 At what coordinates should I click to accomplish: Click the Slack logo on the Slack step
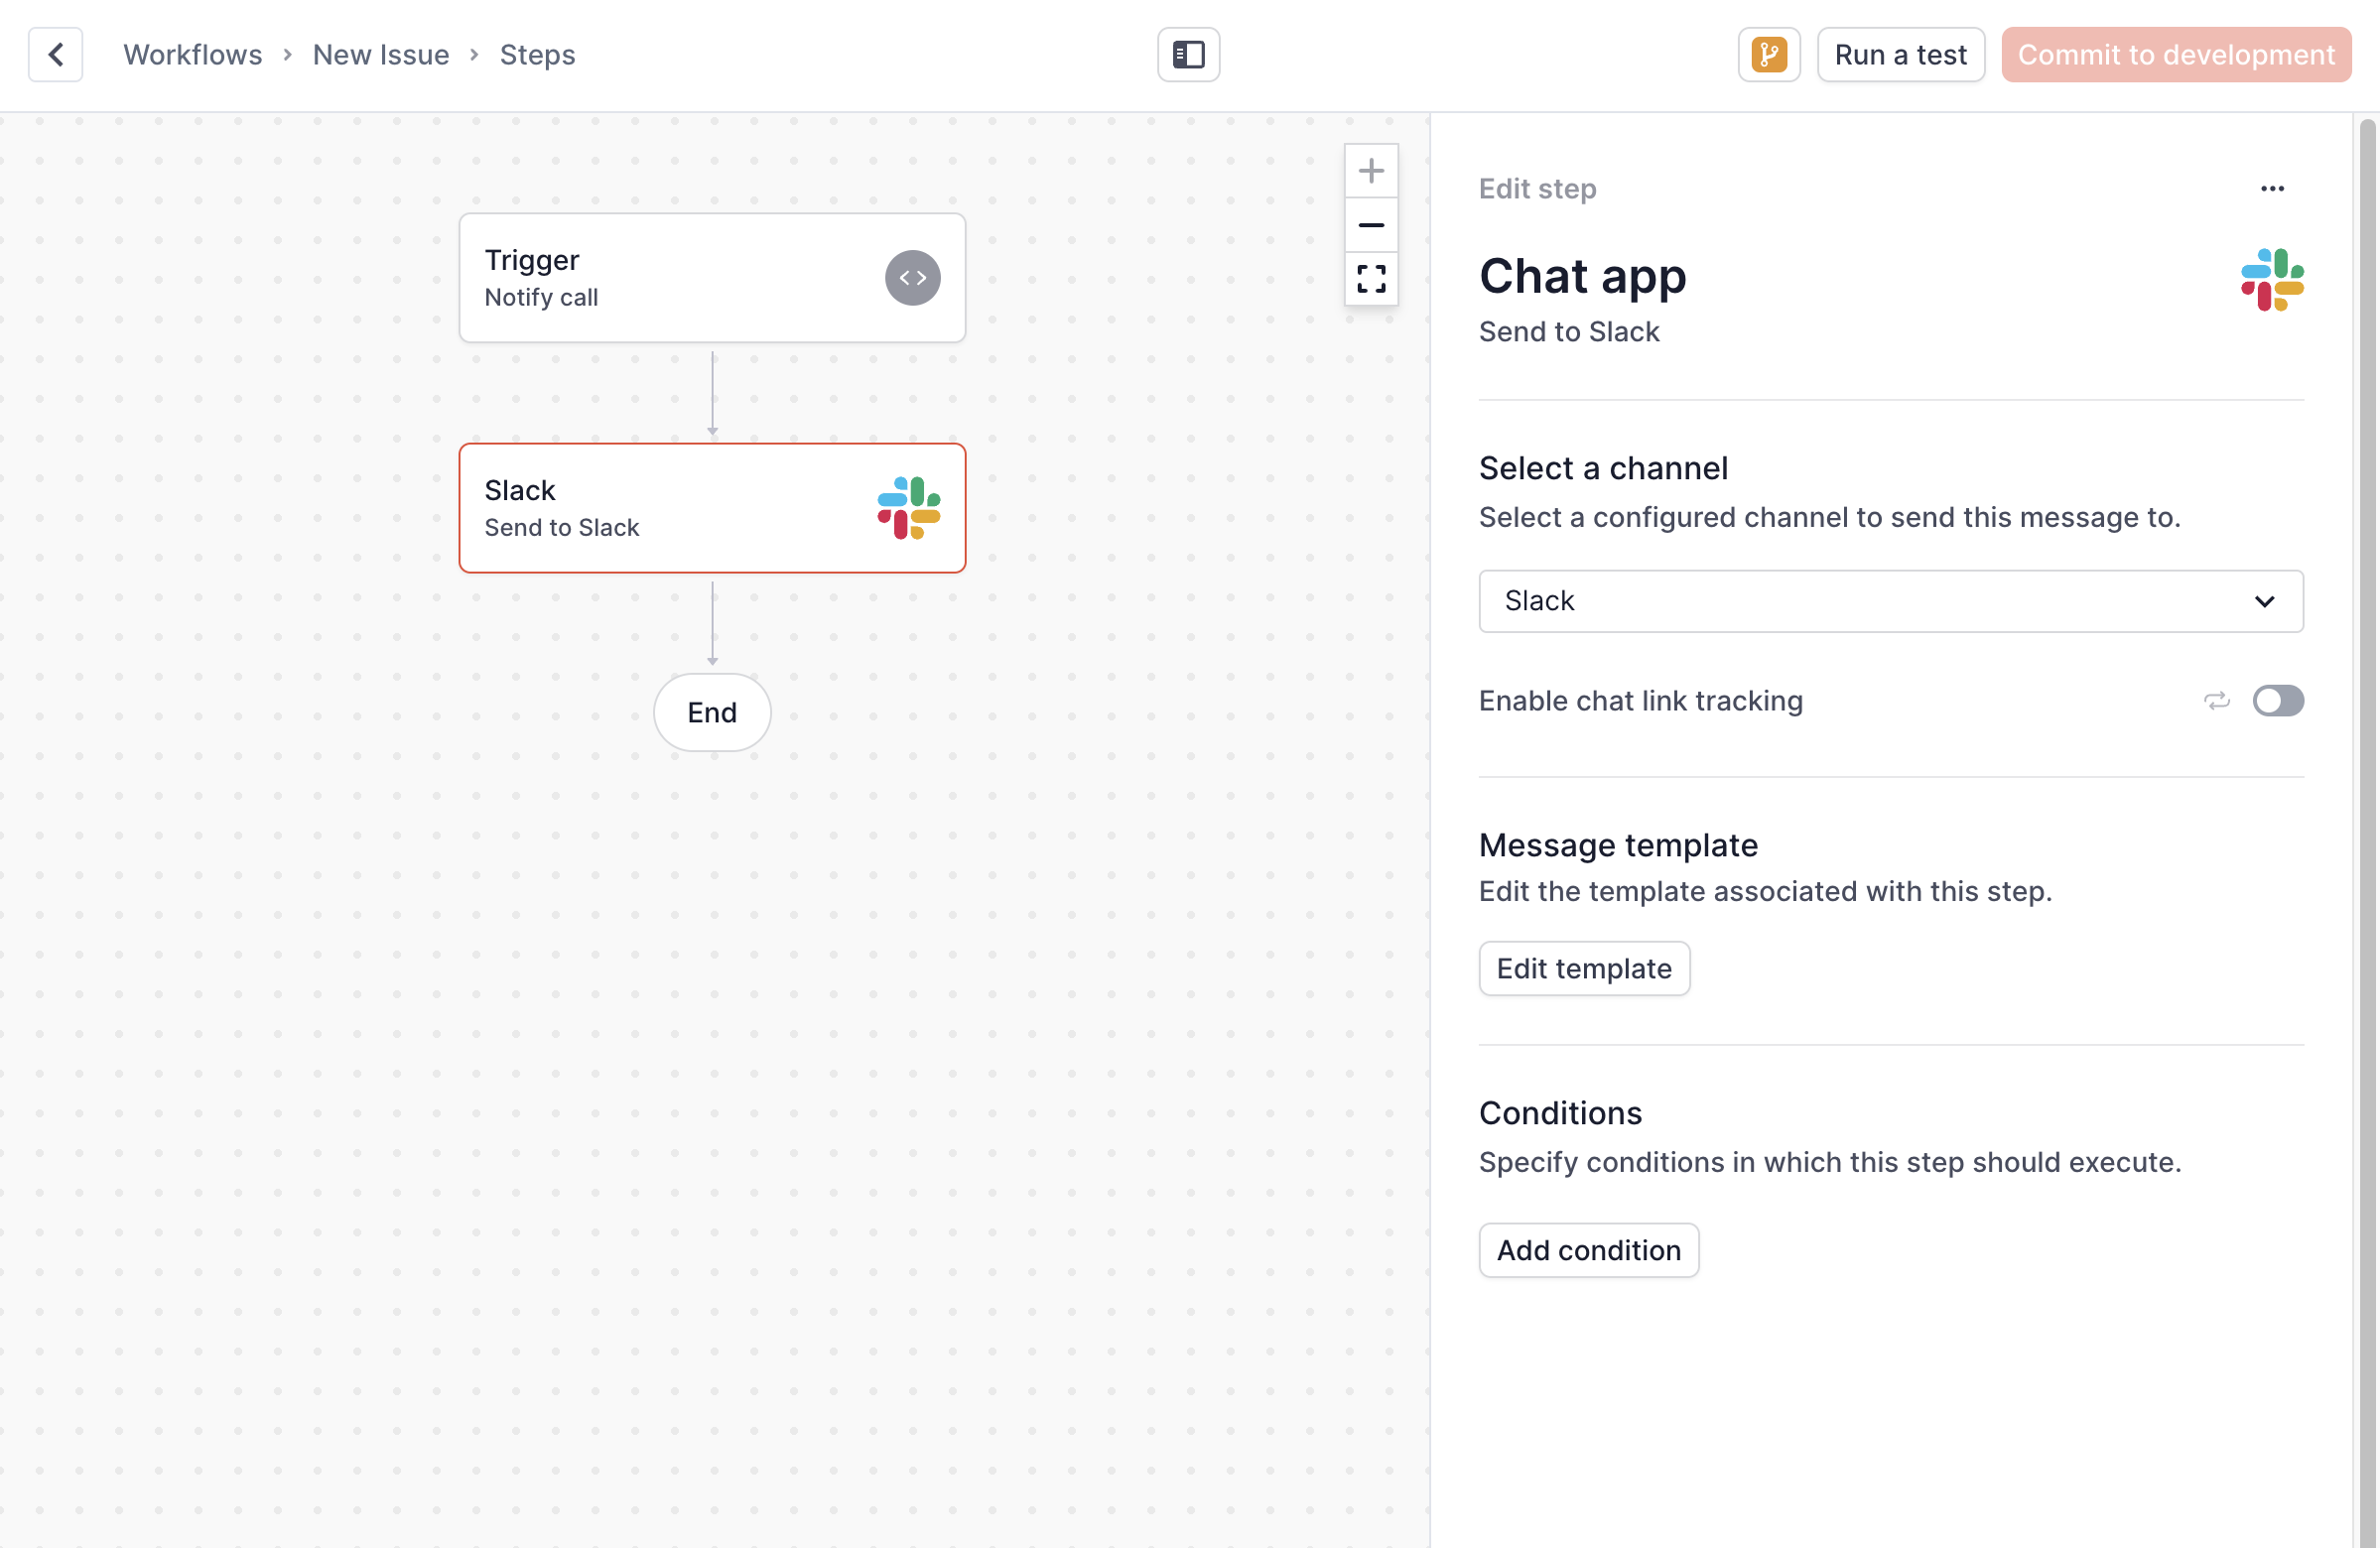[x=908, y=509]
